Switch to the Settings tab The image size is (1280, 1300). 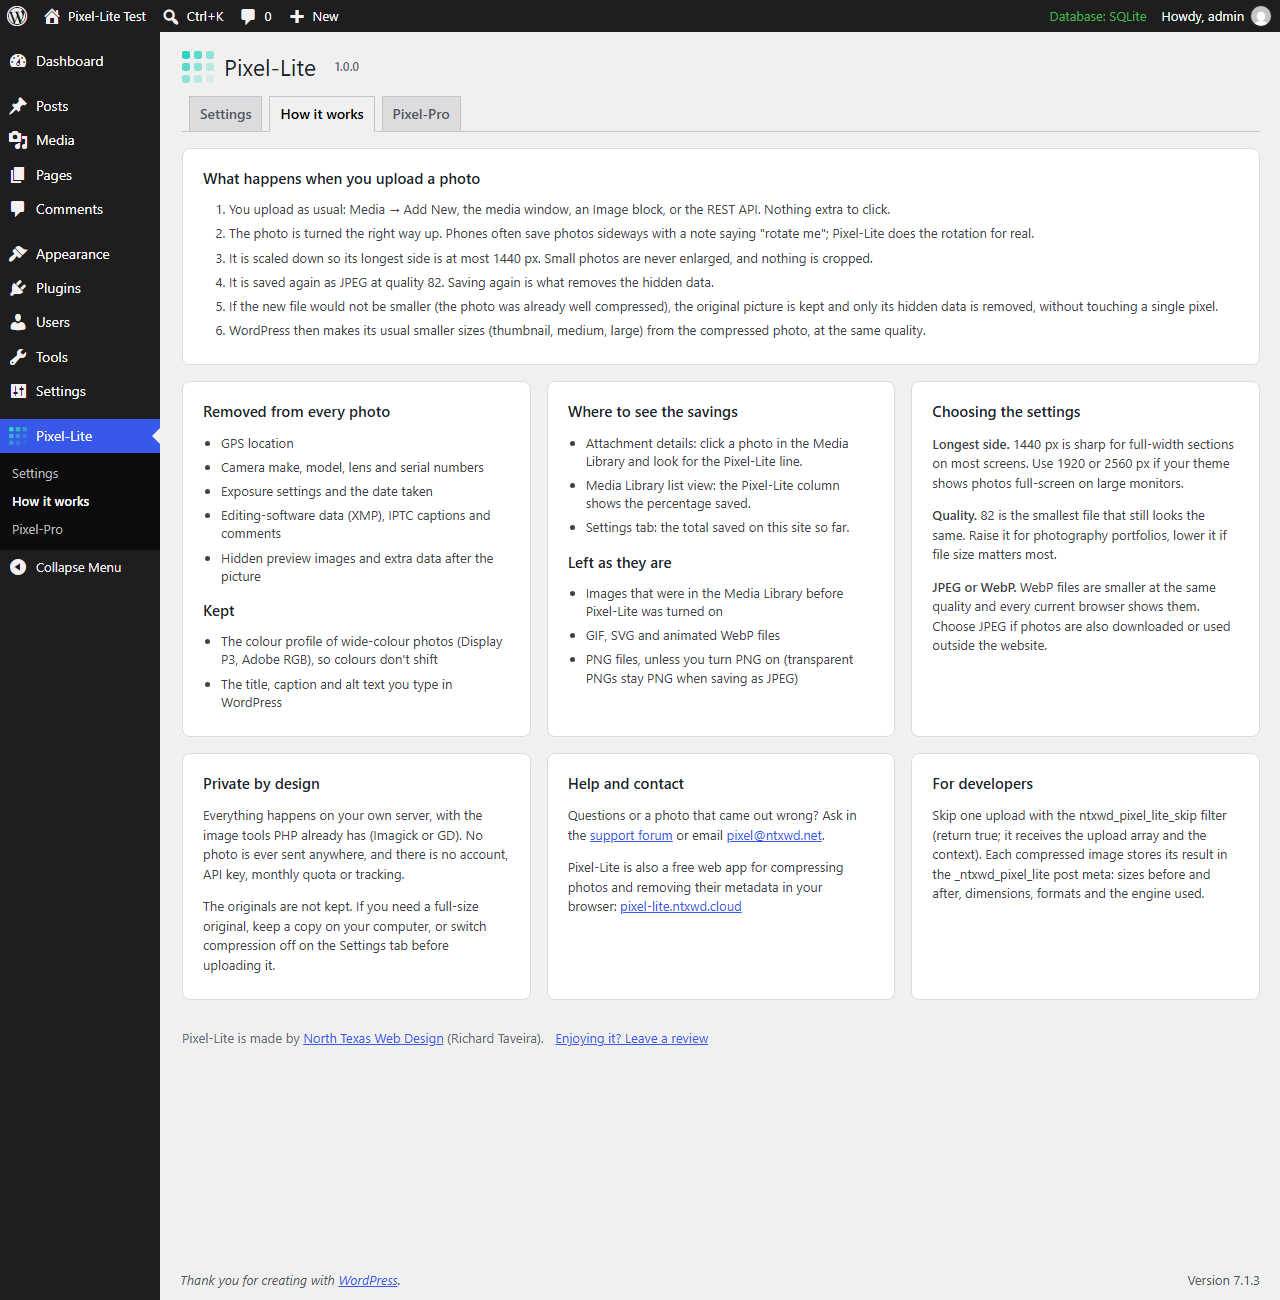226,114
